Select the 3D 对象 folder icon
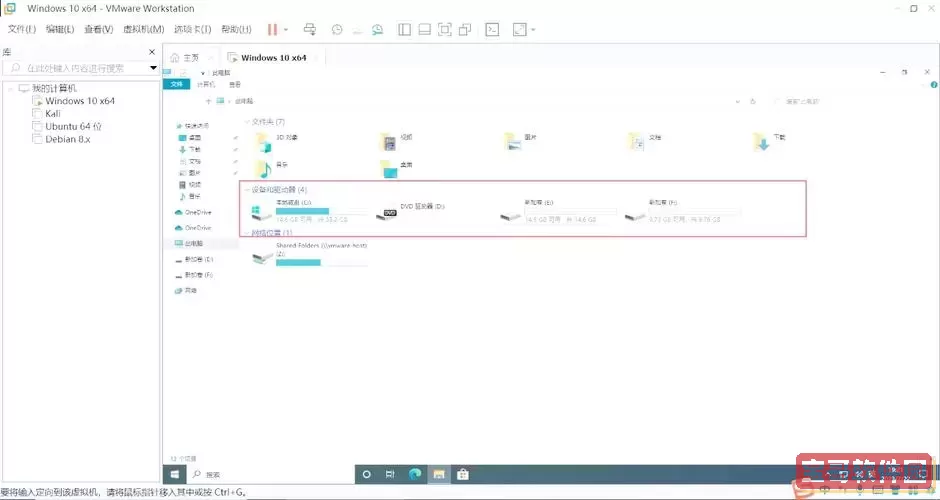This screenshot has width=940, height=500. [263, 143]
